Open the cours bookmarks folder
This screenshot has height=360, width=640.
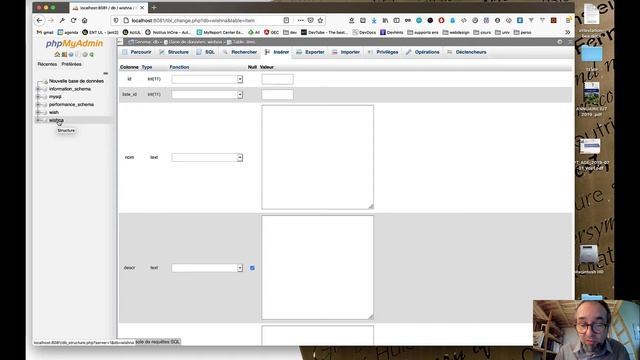pyautogui.click(x=482, y=32)
